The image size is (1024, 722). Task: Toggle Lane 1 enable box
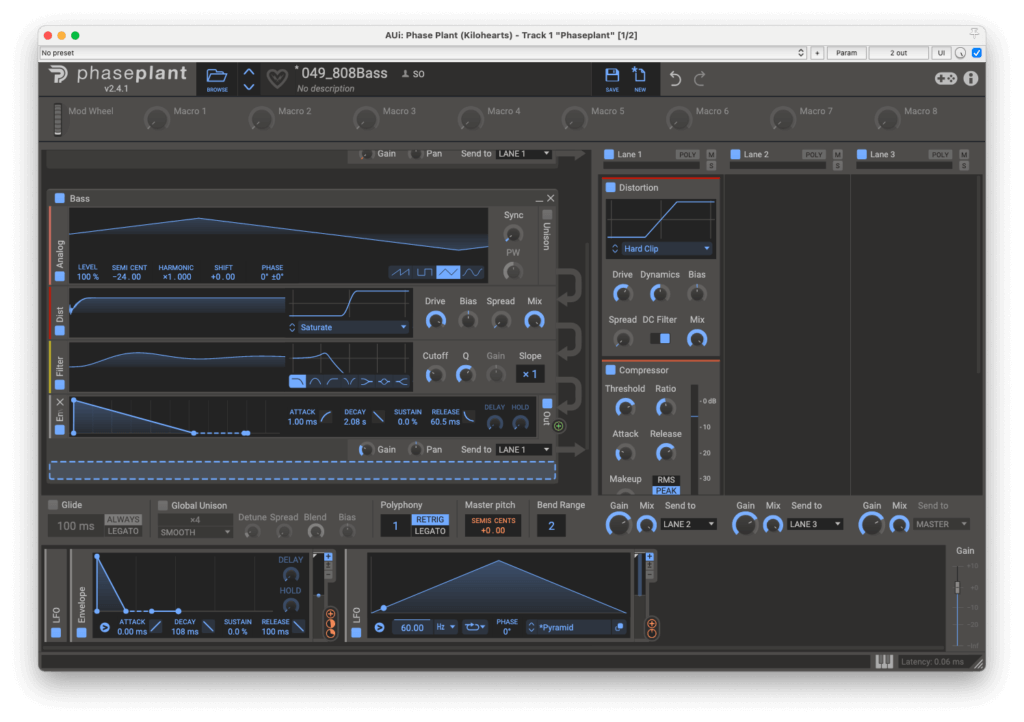click(609, 154)
